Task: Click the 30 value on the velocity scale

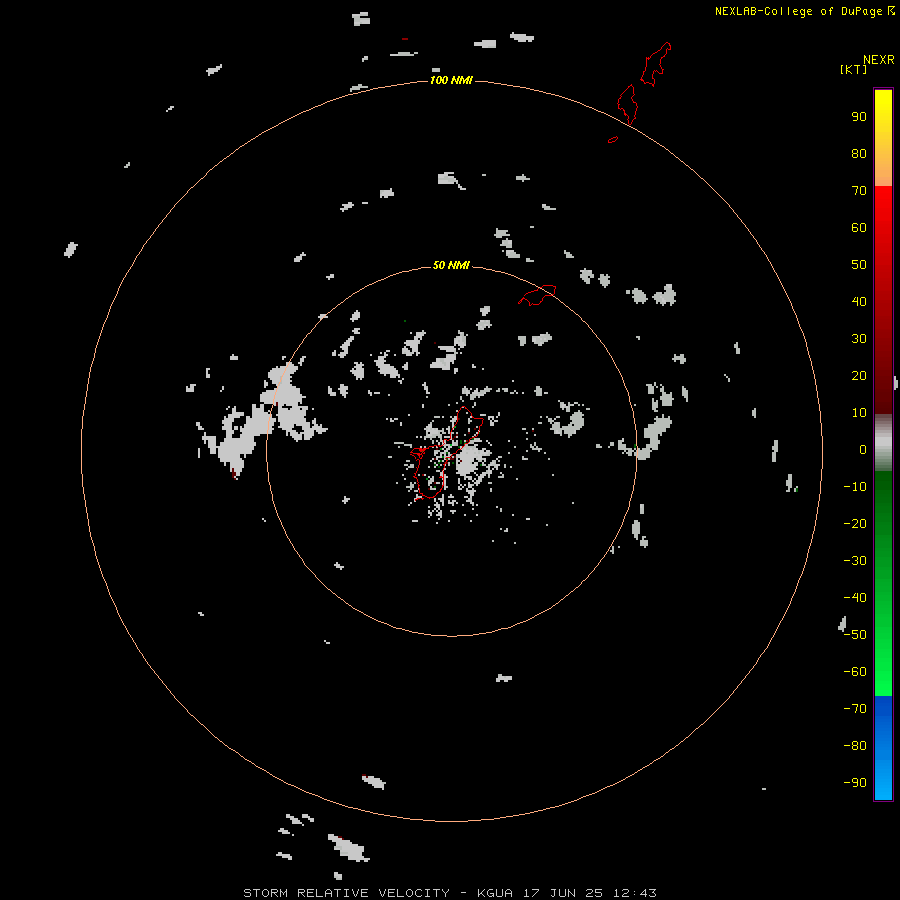Action: 859,339
